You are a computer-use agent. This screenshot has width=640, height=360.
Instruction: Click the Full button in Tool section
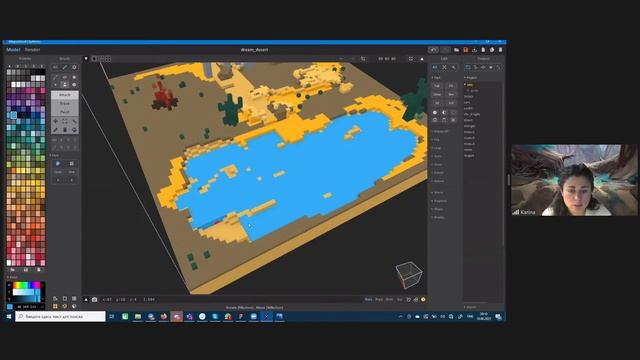[437, 86]
